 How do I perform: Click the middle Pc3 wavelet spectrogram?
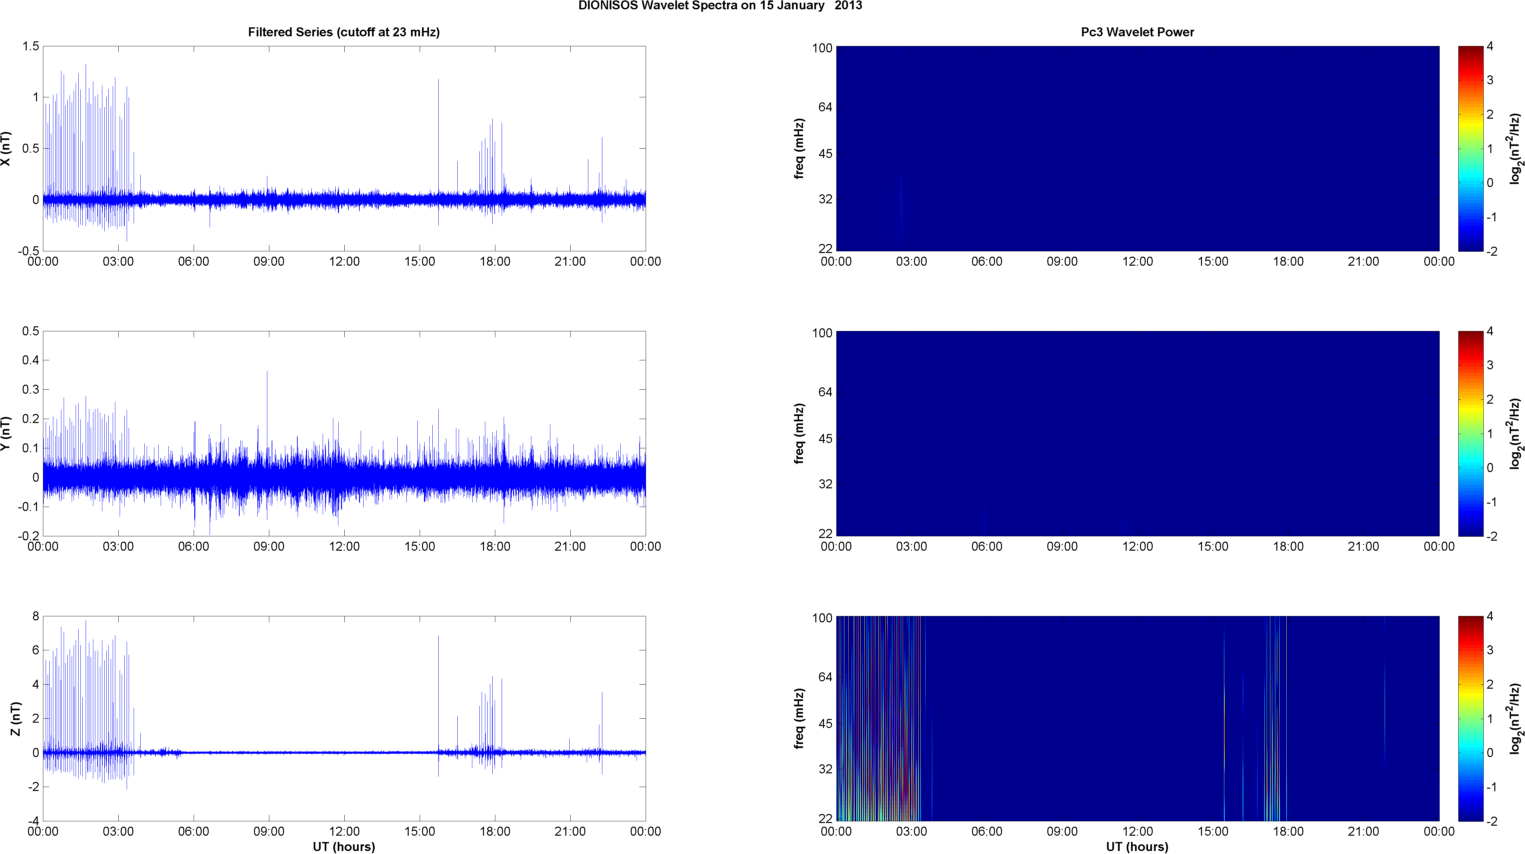[x=1137, y=433]
